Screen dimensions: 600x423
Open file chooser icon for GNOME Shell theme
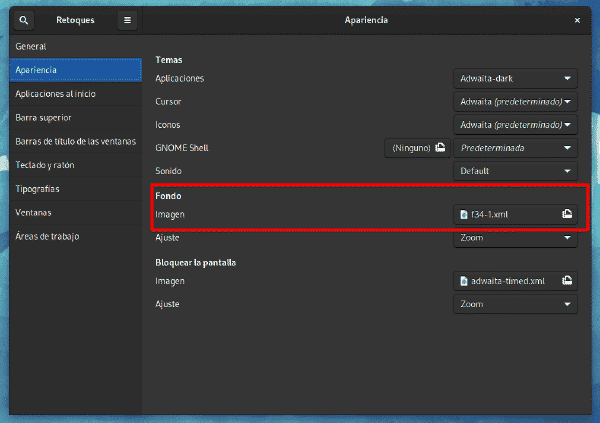(x=440, y=147)
